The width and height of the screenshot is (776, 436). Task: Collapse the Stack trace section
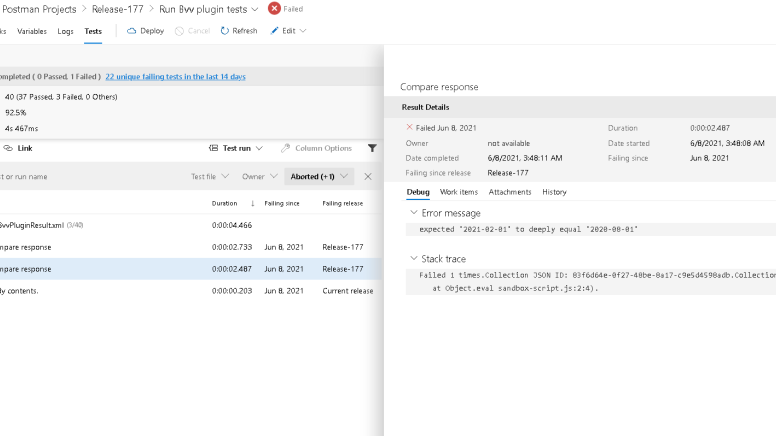click(x=414, y=258)
